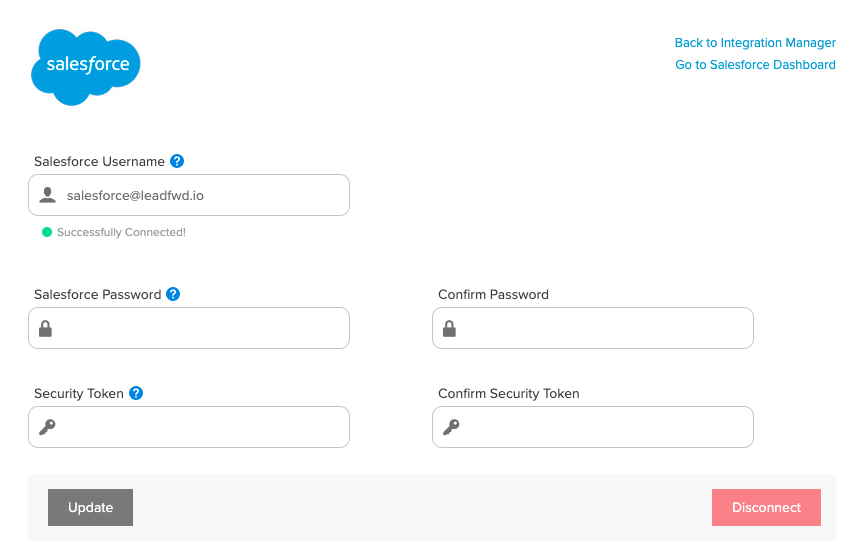
Task: Click key icon in Security Token field
Action: click(47, 427)
